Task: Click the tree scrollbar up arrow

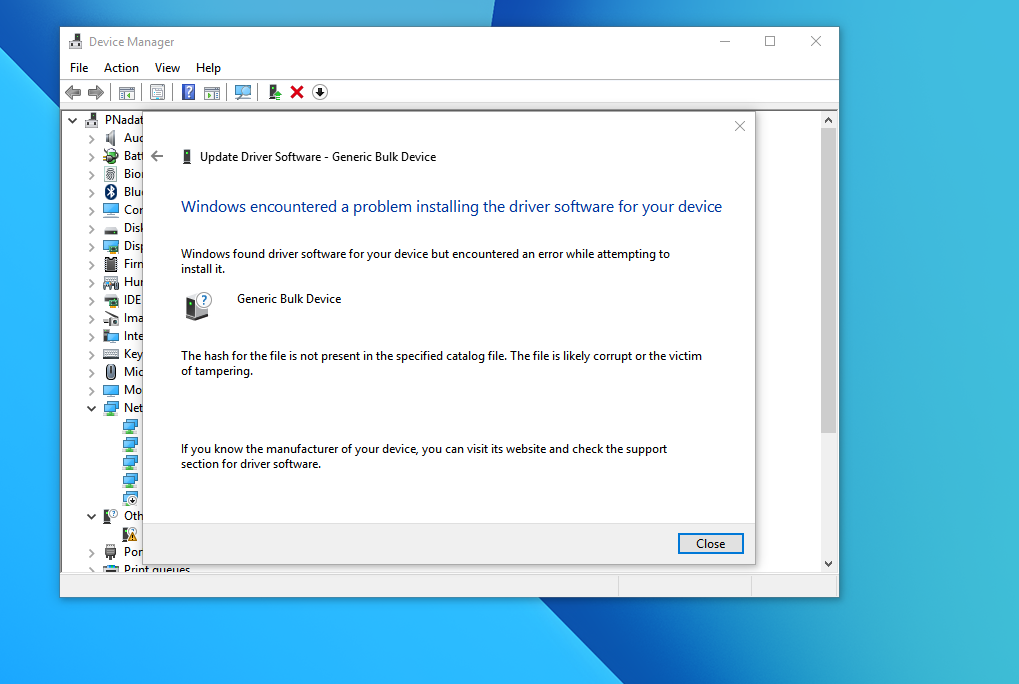Action: click(828, 120)
